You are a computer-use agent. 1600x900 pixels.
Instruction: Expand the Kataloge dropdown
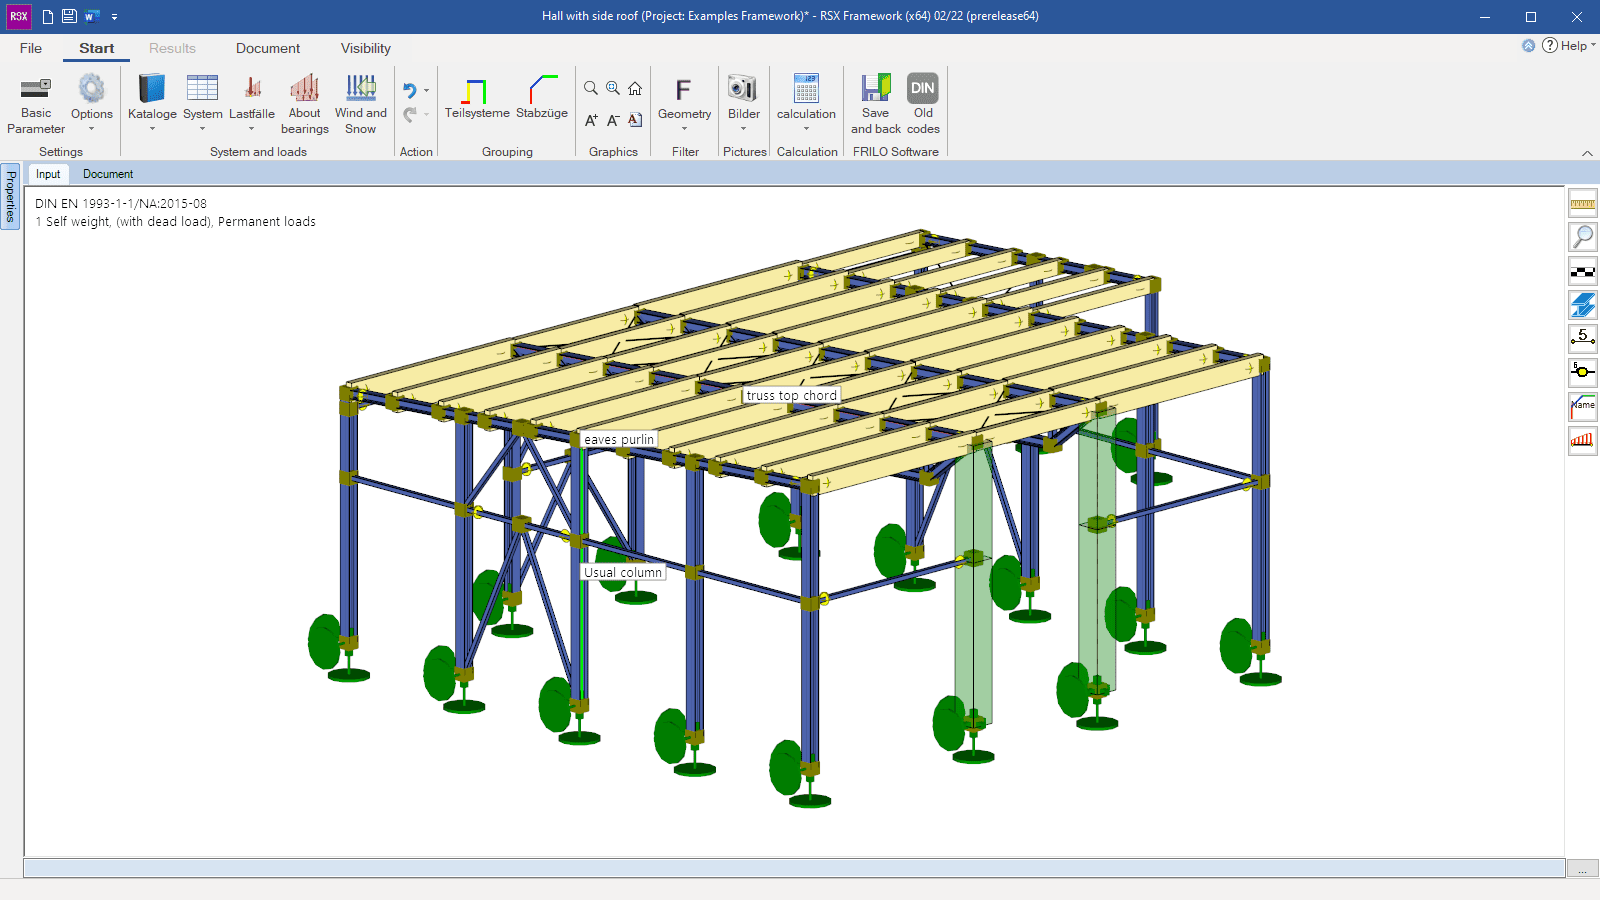152,129
